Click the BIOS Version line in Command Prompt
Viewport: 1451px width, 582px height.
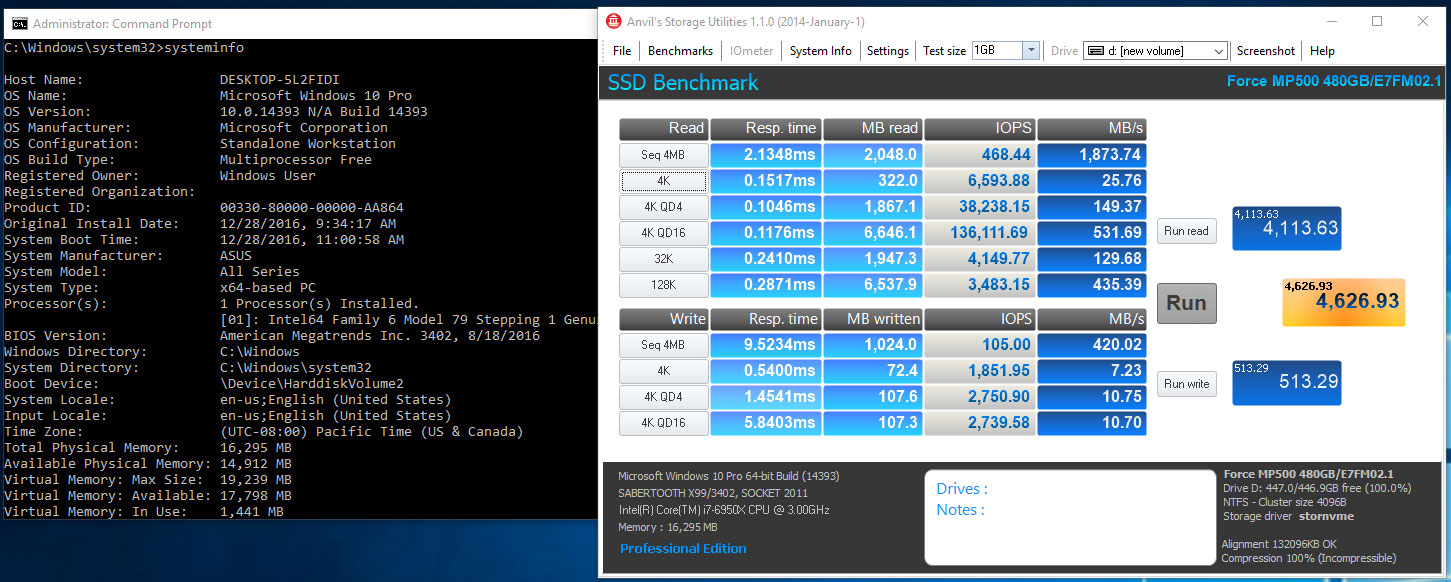click(272, 336)
